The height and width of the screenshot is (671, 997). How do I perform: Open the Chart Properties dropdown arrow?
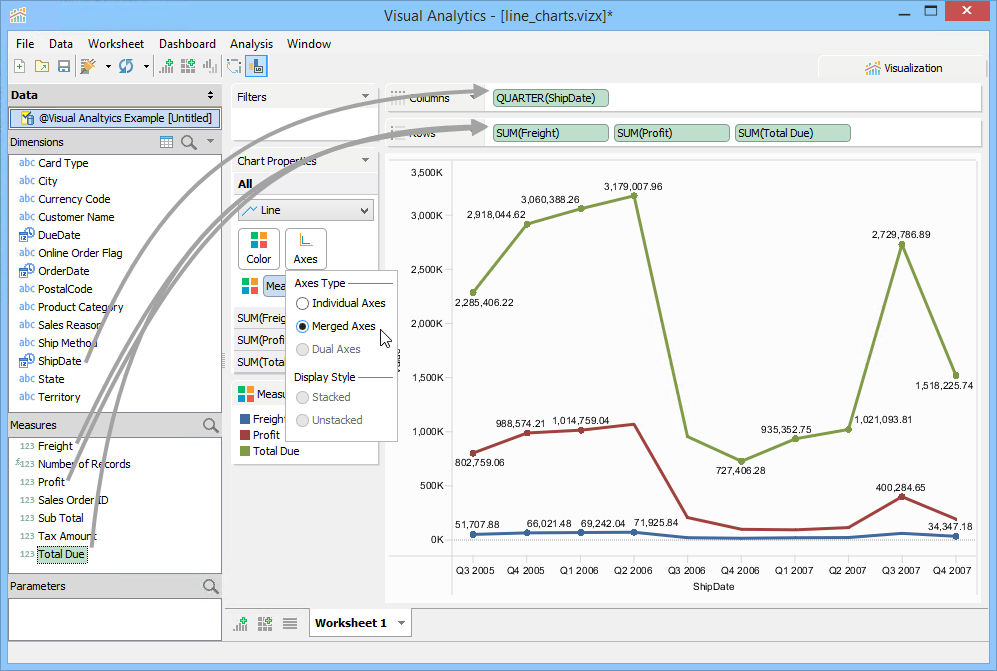click(365, 160)
